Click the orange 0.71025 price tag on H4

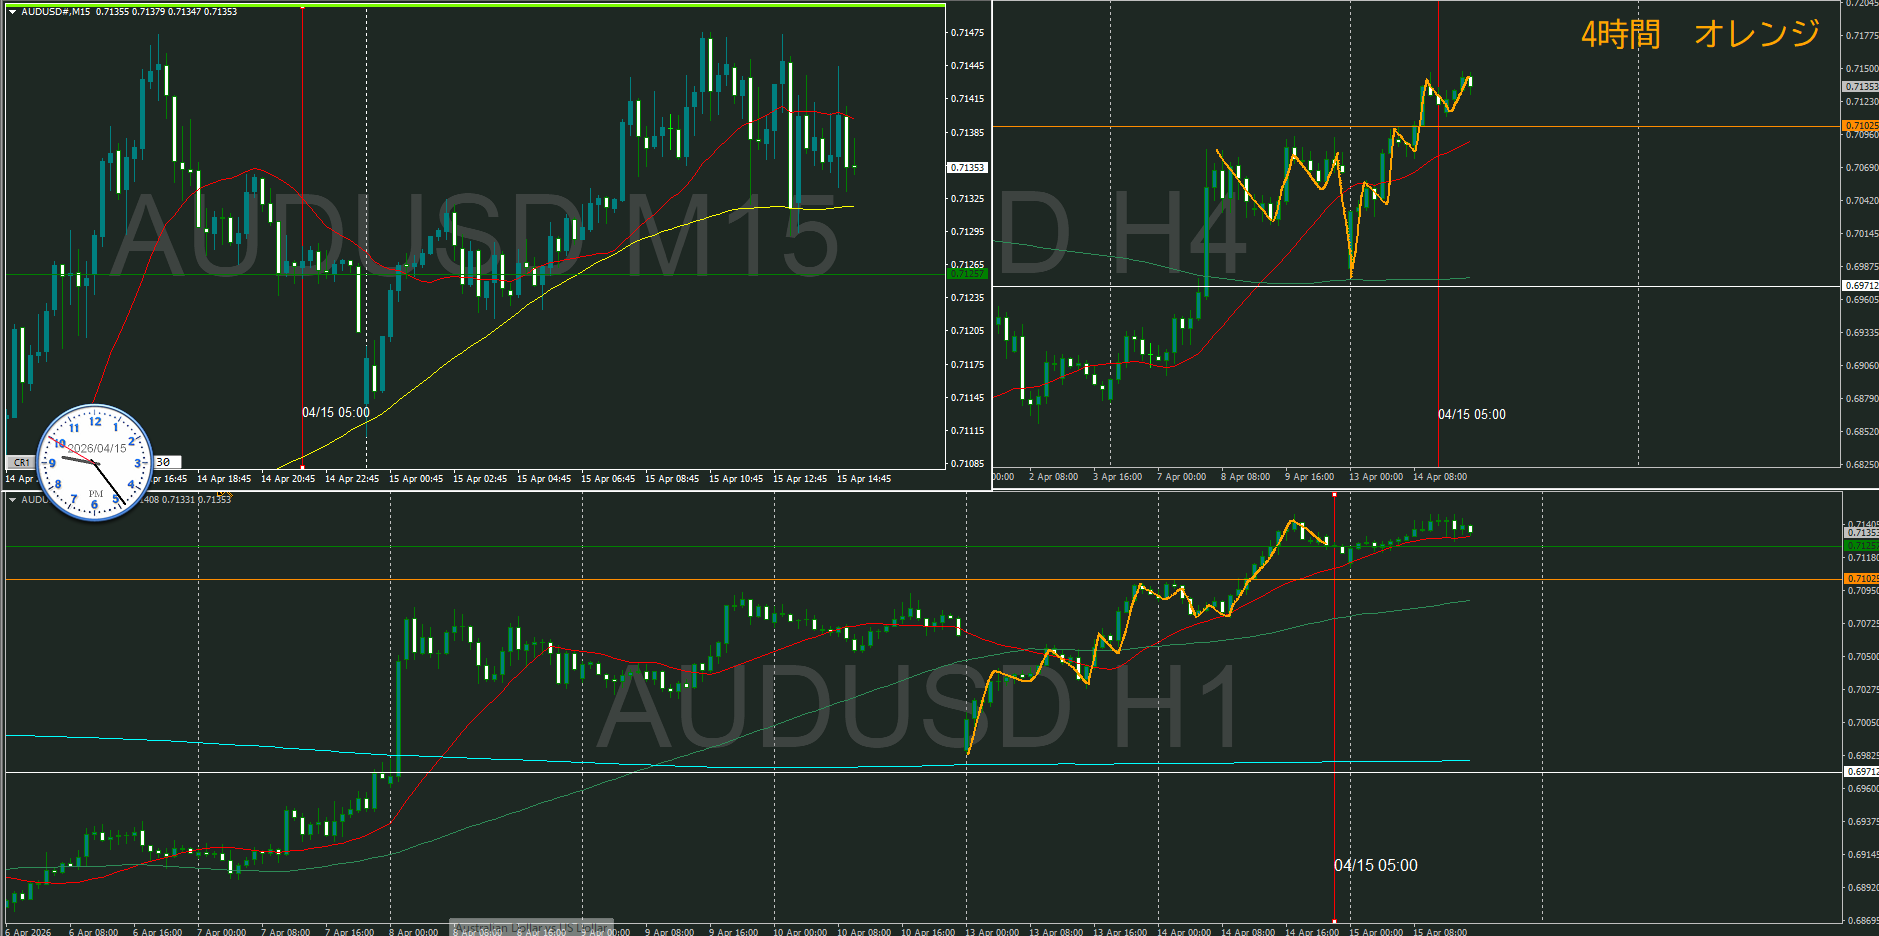(x=1860, y=126)
